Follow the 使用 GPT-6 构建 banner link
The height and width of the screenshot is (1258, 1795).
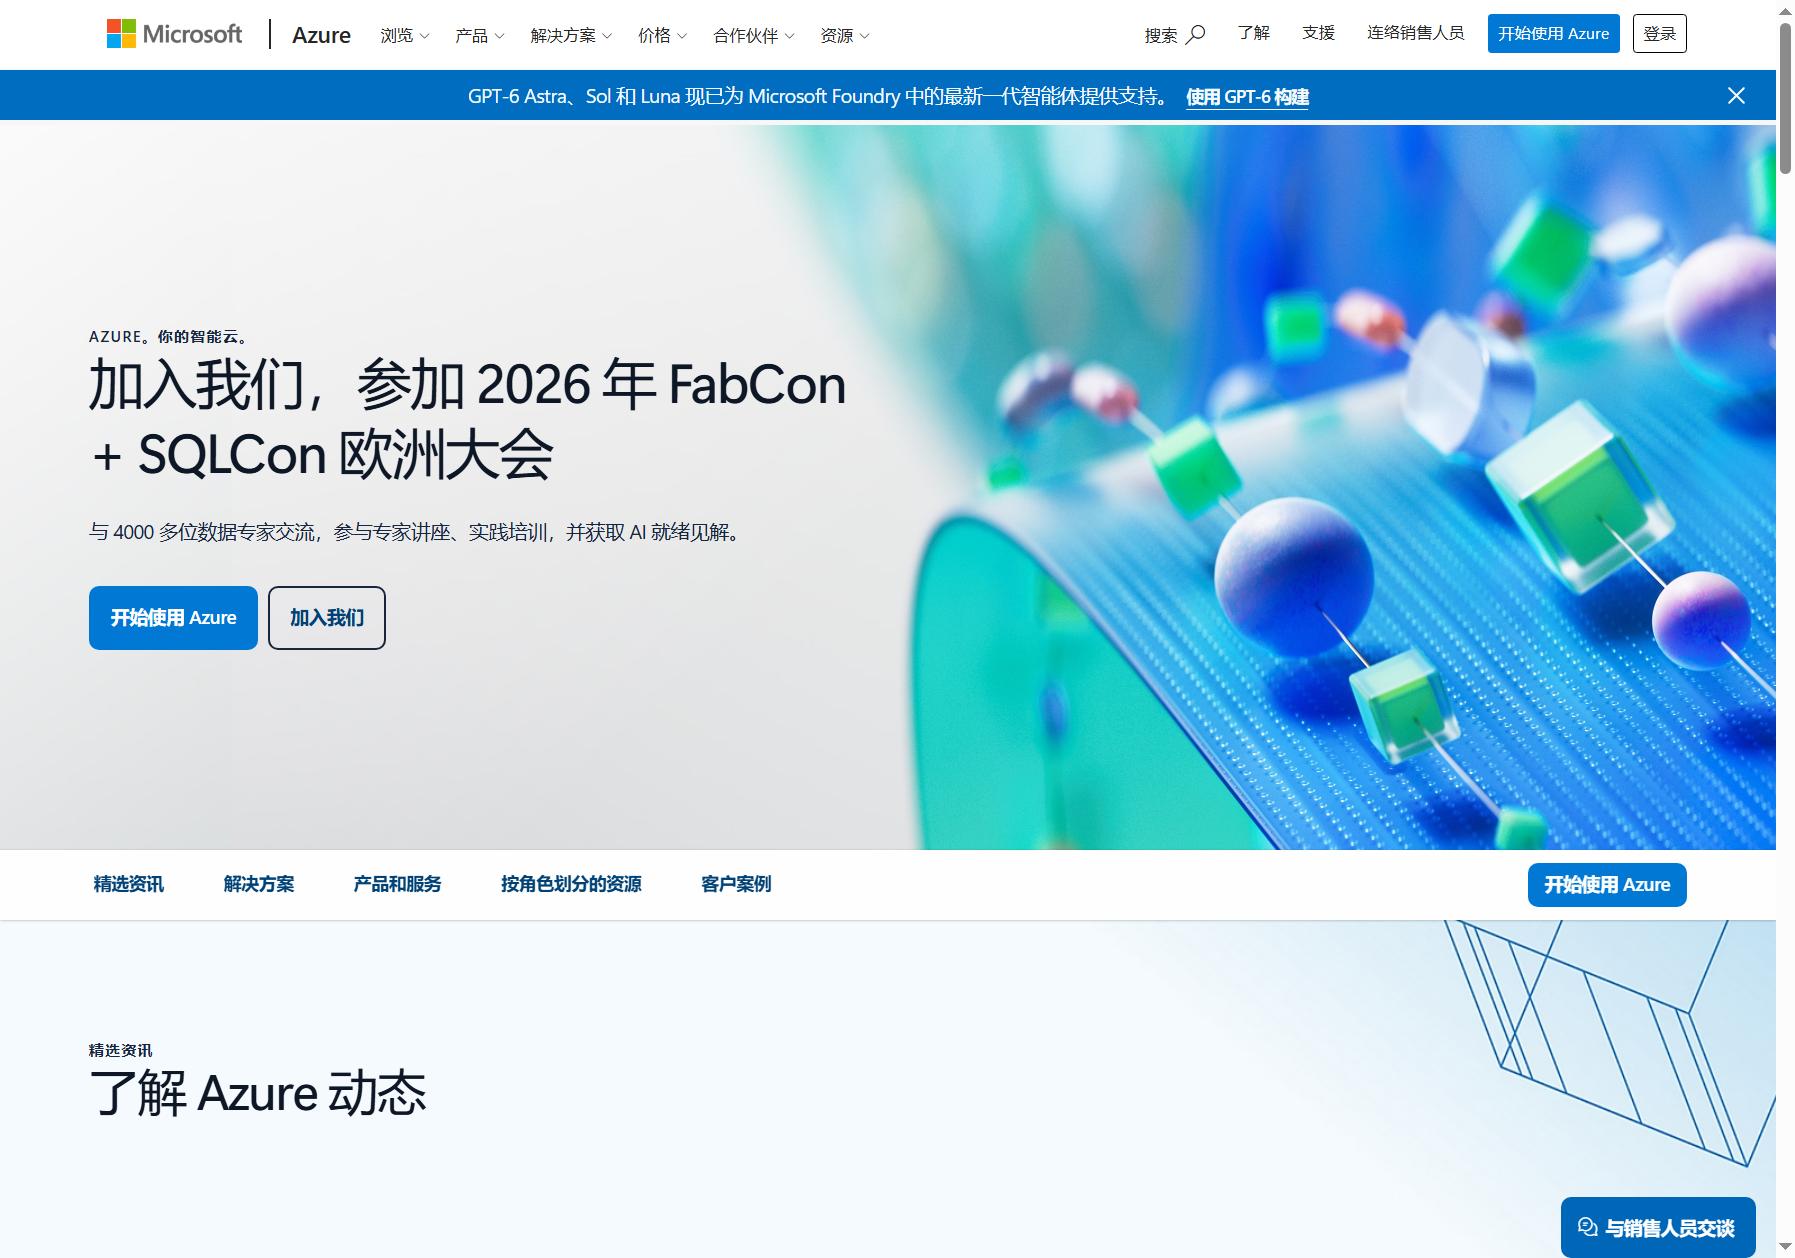pyautogui.click(x=1247, y=97)
